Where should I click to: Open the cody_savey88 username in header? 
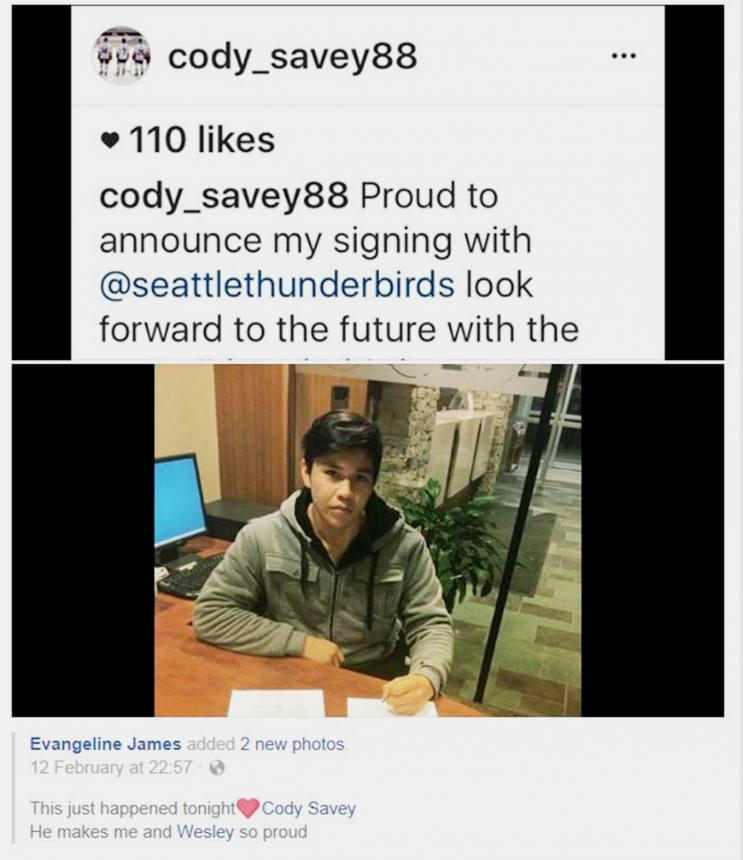pos(292,58)
